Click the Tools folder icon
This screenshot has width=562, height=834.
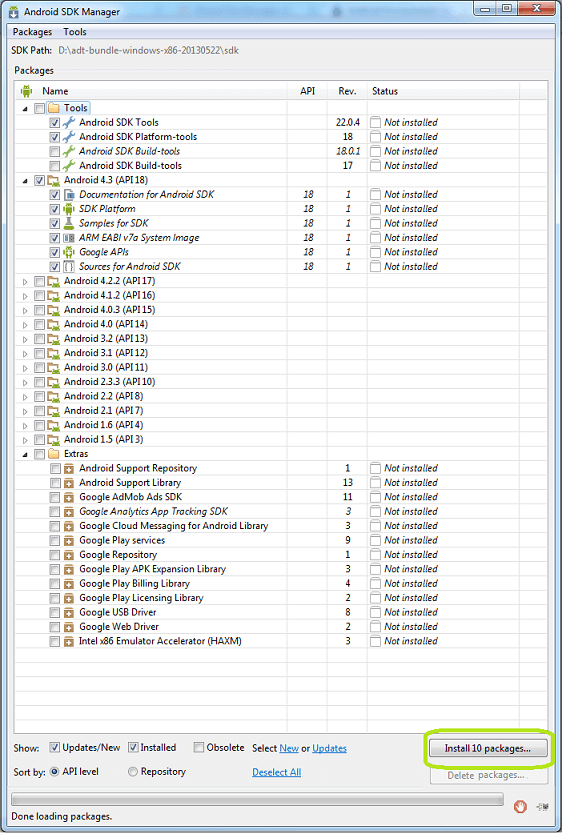[x=54, y=108]
